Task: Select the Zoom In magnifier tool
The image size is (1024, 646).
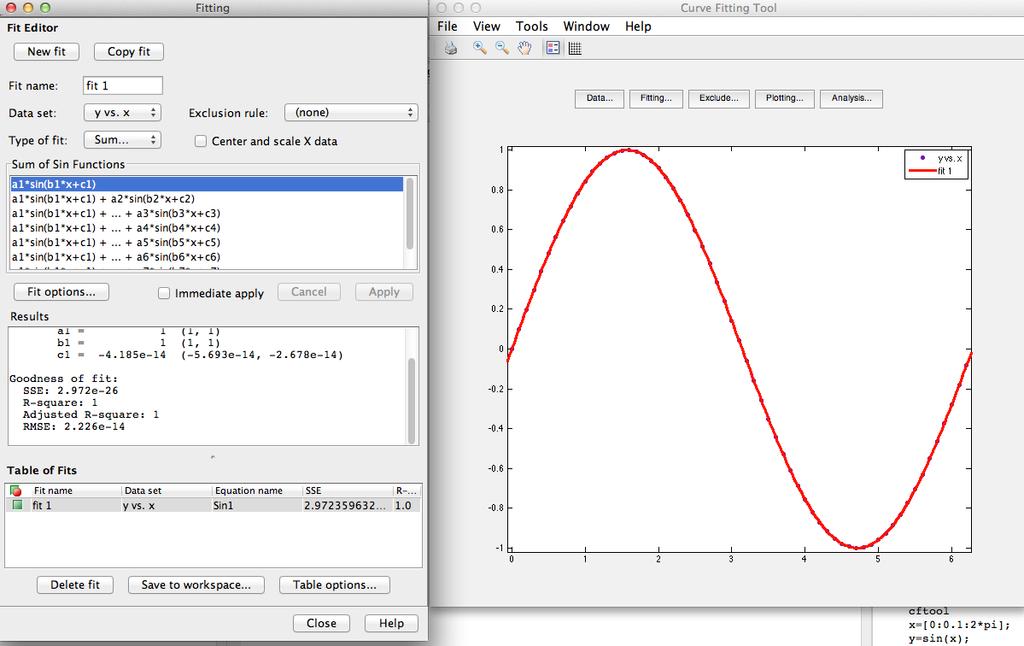Action: coord(479,48)
